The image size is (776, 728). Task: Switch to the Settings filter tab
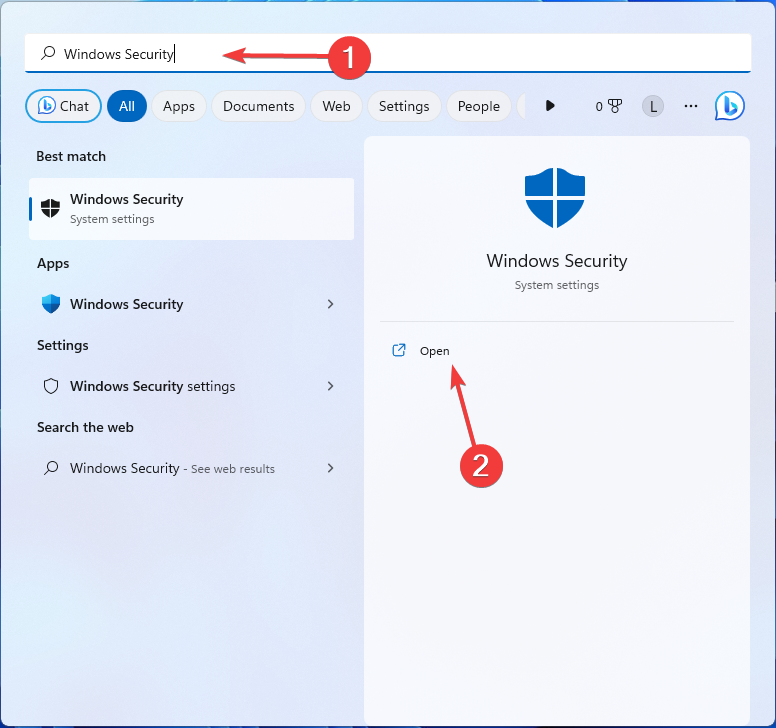click(404, 106)
